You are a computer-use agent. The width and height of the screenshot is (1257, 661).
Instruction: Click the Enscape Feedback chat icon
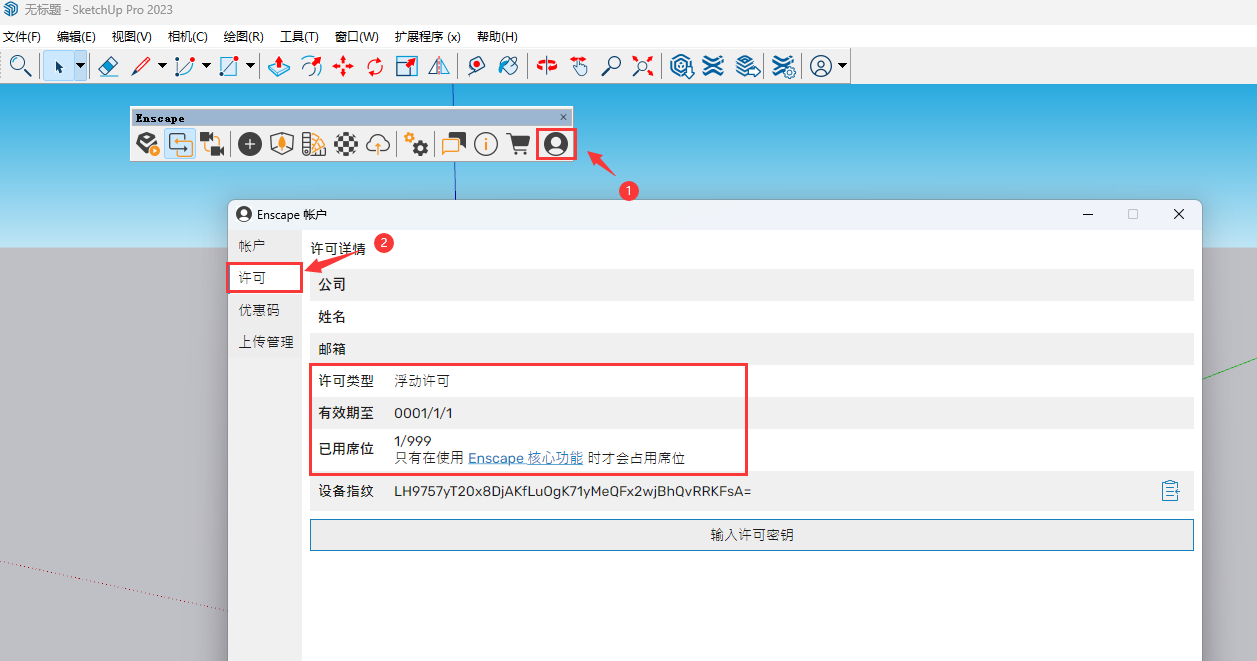(454, 144)
